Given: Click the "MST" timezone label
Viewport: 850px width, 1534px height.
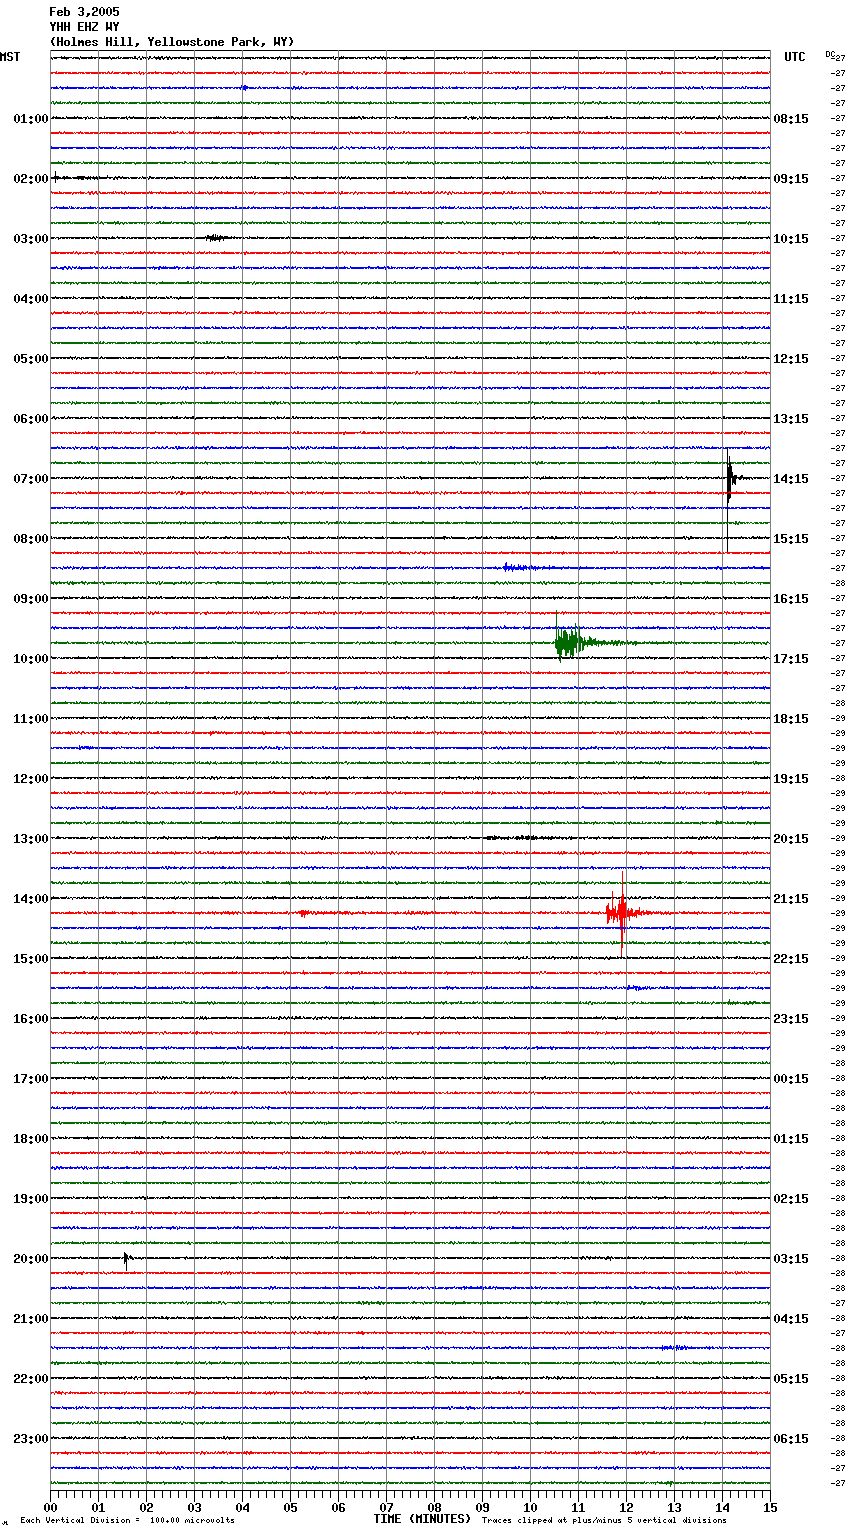Looking at the screenshot, I should click(x=10, y=57).
